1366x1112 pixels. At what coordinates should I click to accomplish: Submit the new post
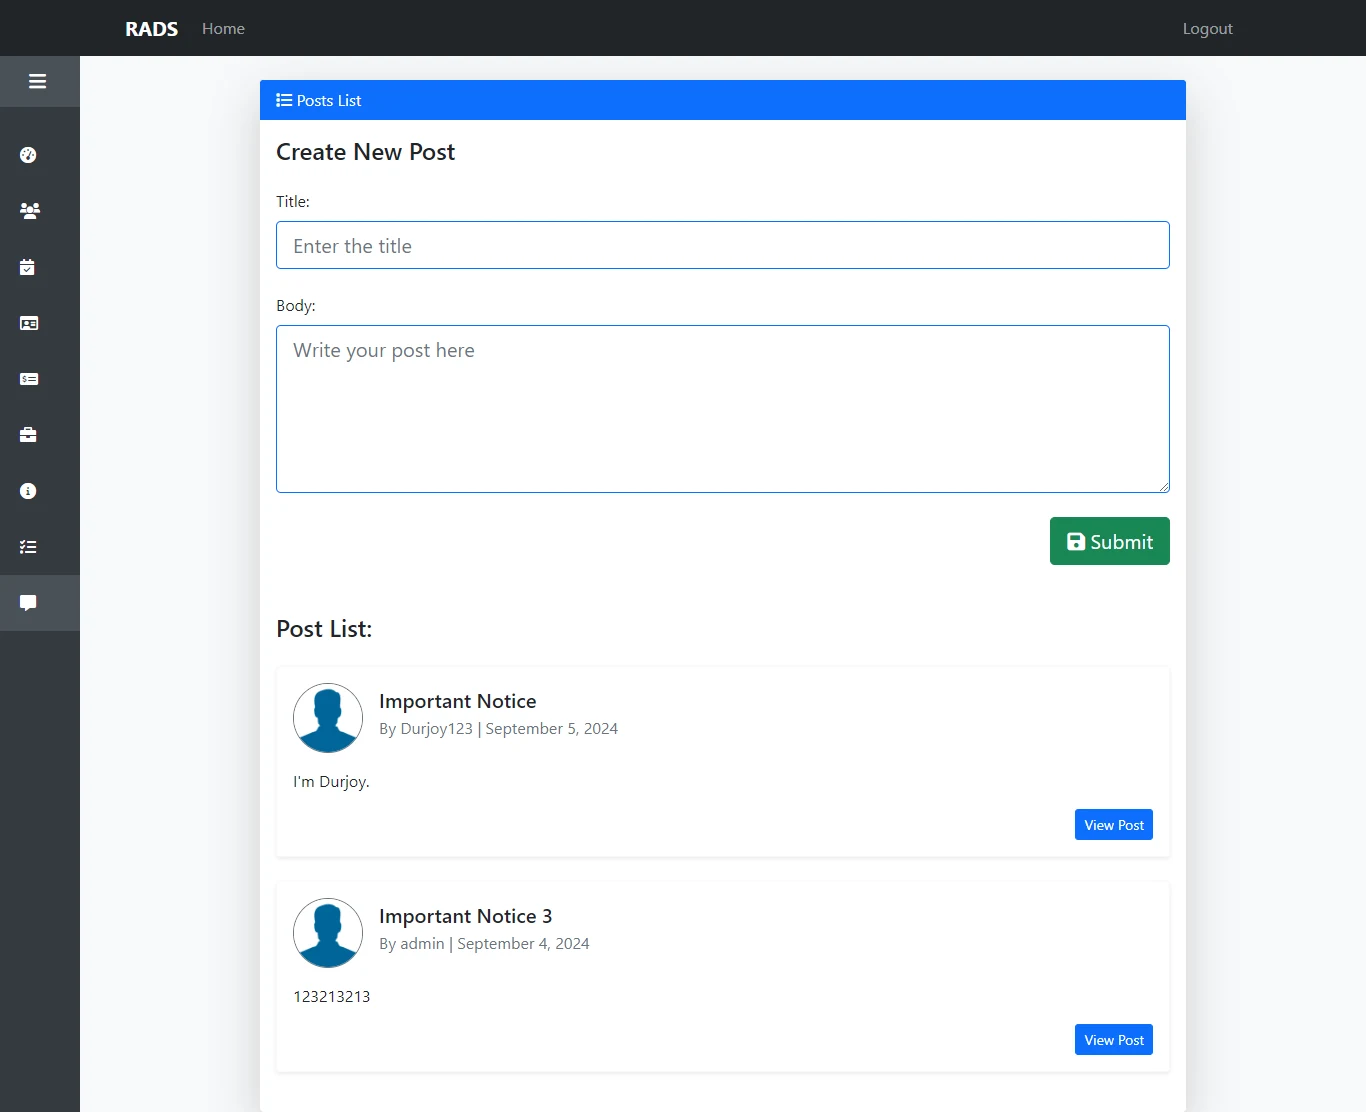point(1110,541)
